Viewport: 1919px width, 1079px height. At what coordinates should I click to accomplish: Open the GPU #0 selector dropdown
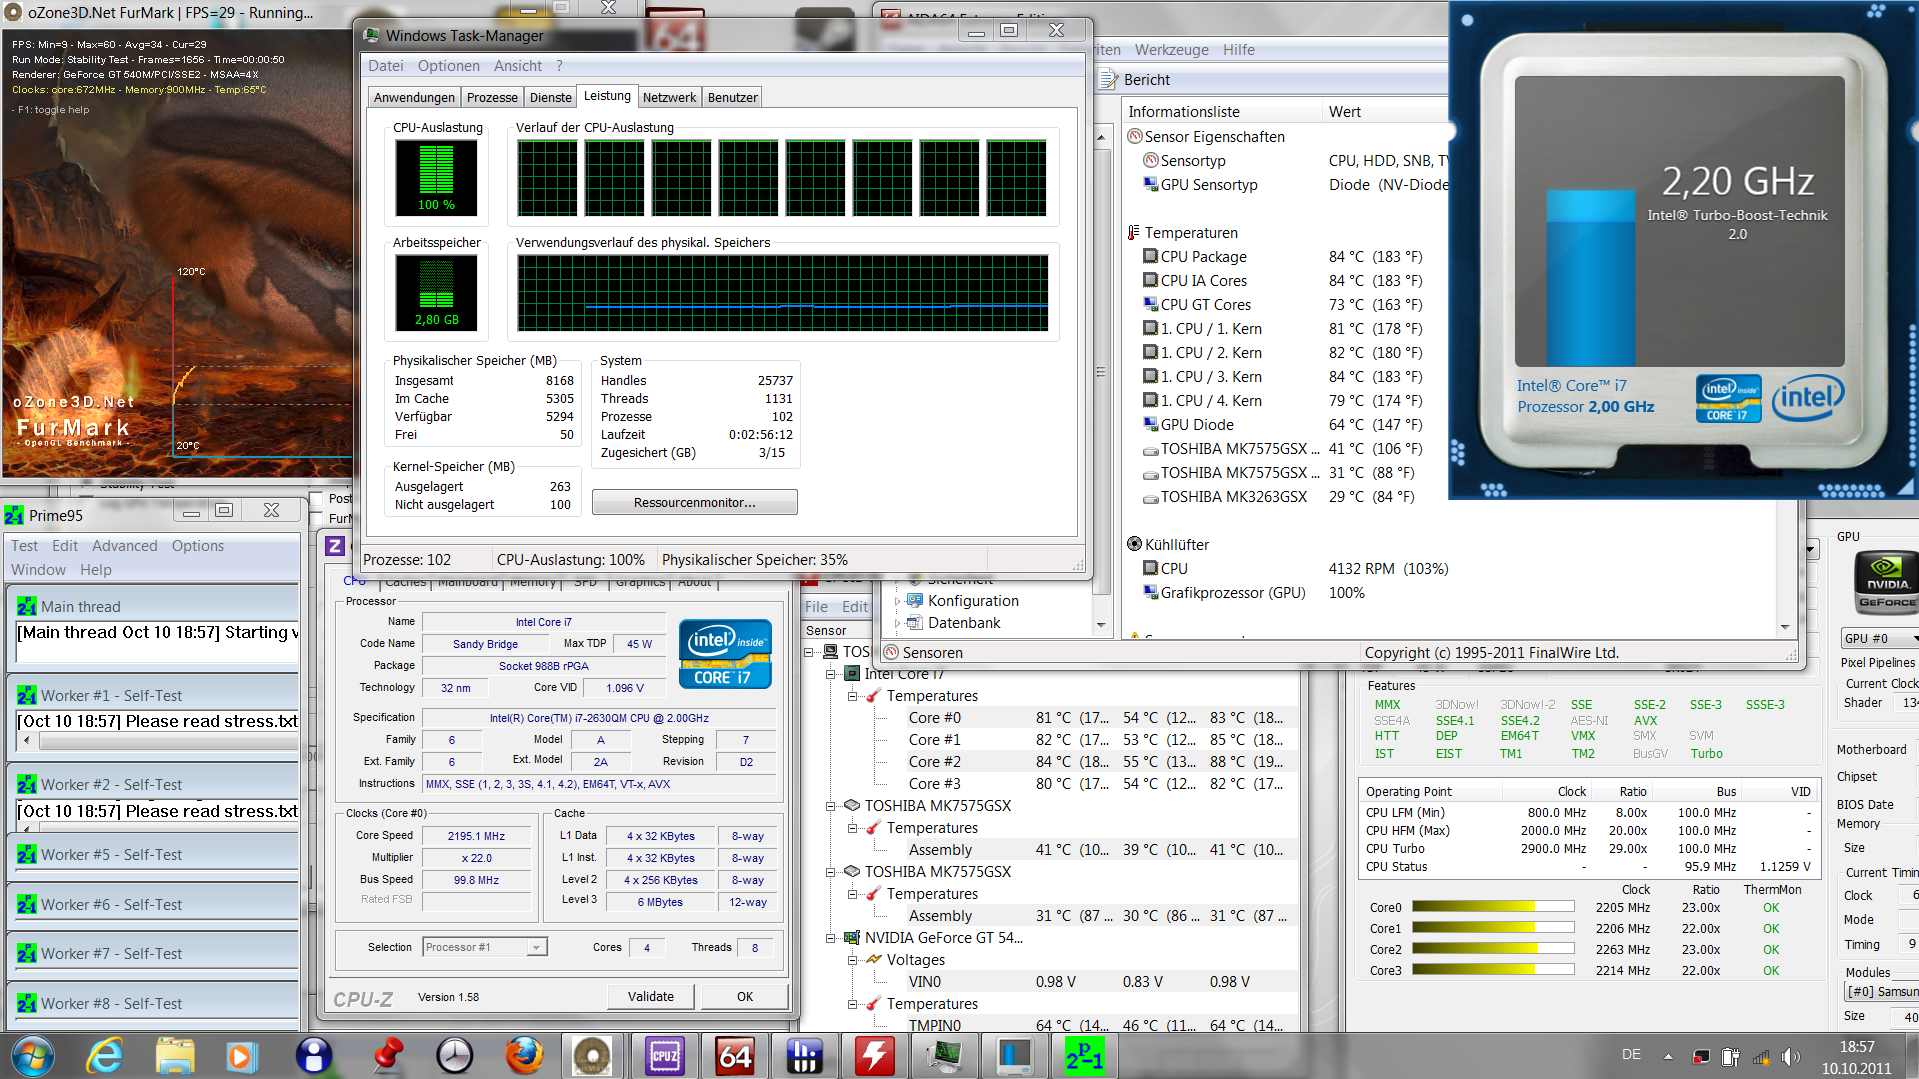1880,638
